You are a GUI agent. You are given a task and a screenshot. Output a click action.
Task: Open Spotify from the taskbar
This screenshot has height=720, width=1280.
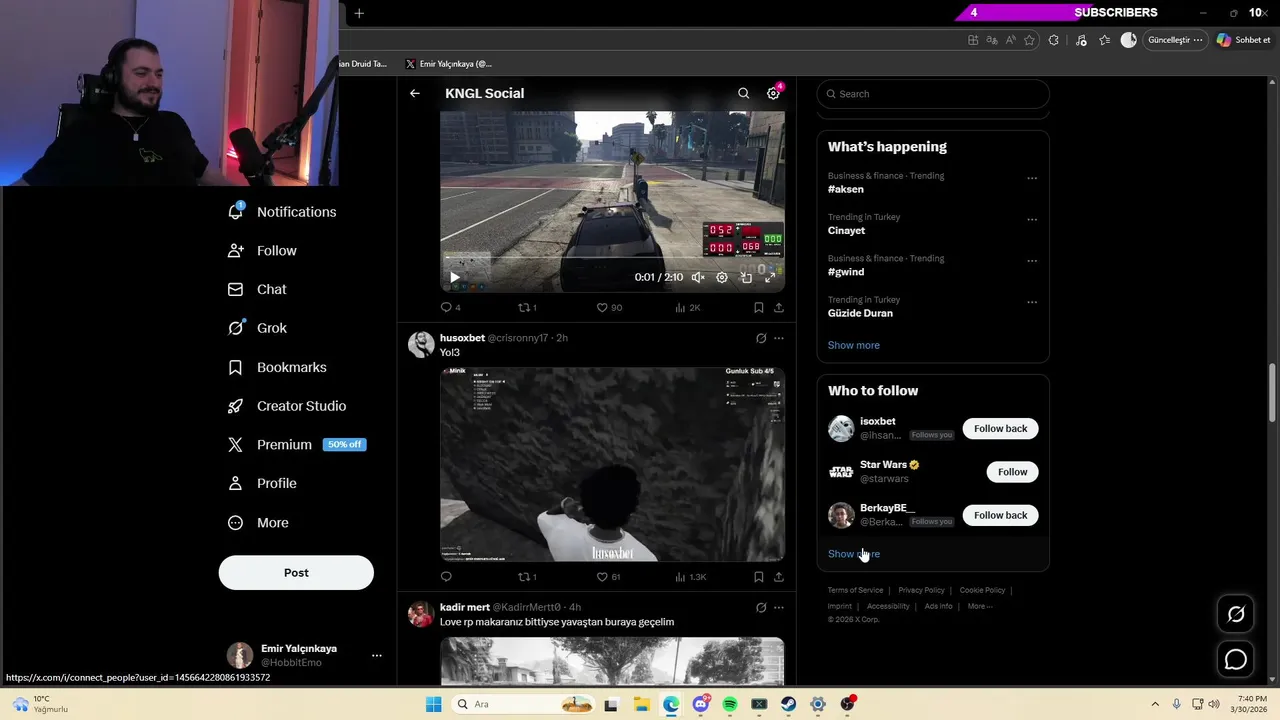coord(730,704)
